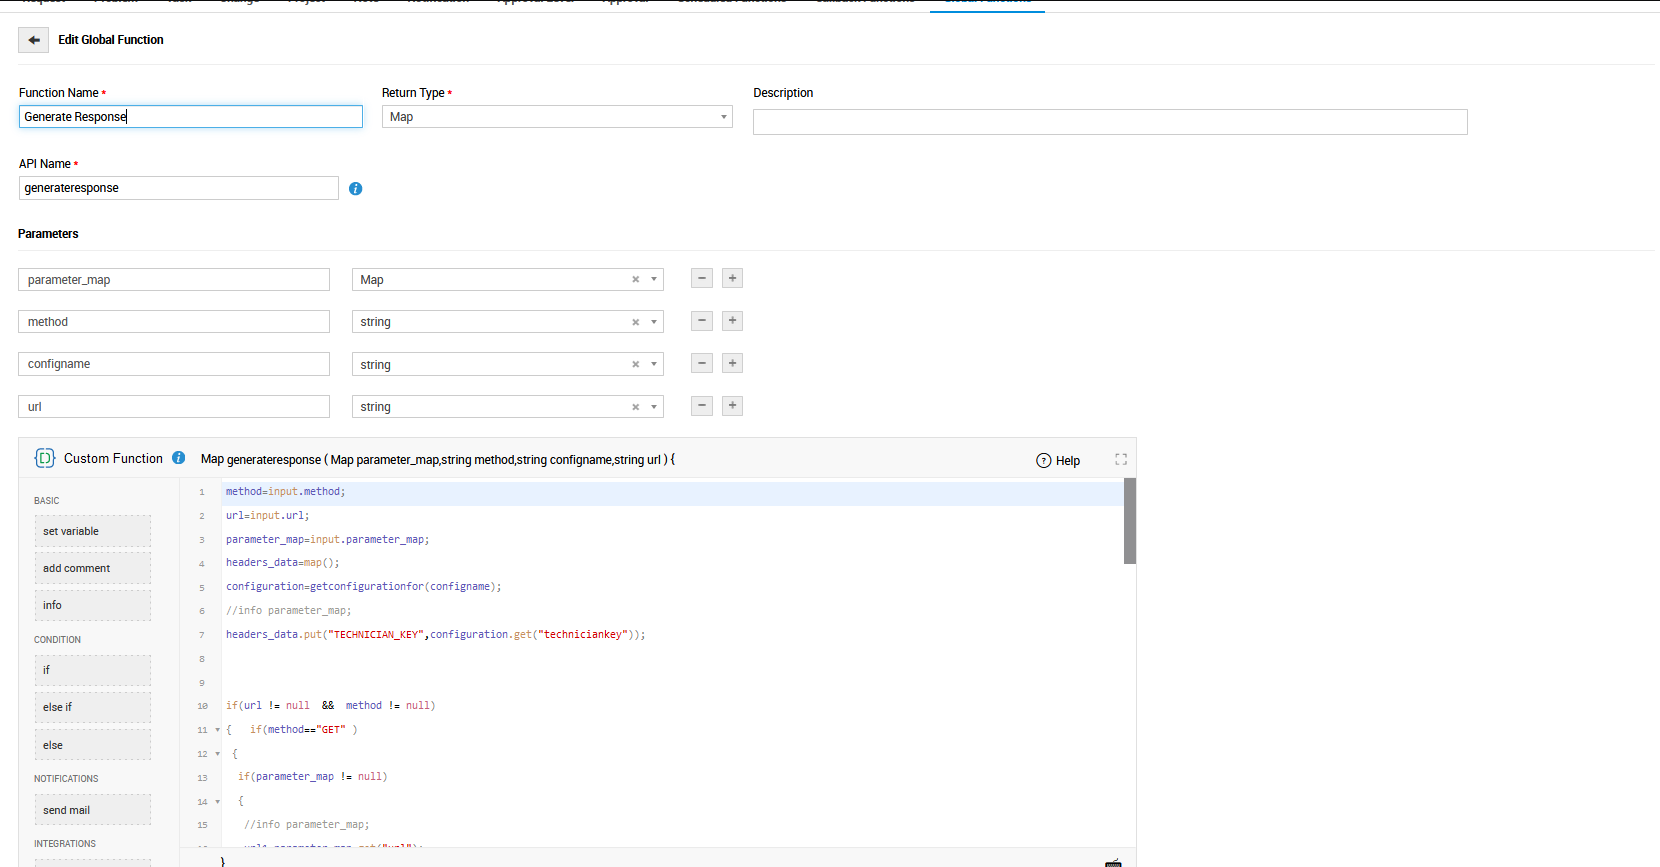Clear the type selection for method parameter
Image resolution: width=1660 pixels, height=867 pixels.
click(635, 322)
